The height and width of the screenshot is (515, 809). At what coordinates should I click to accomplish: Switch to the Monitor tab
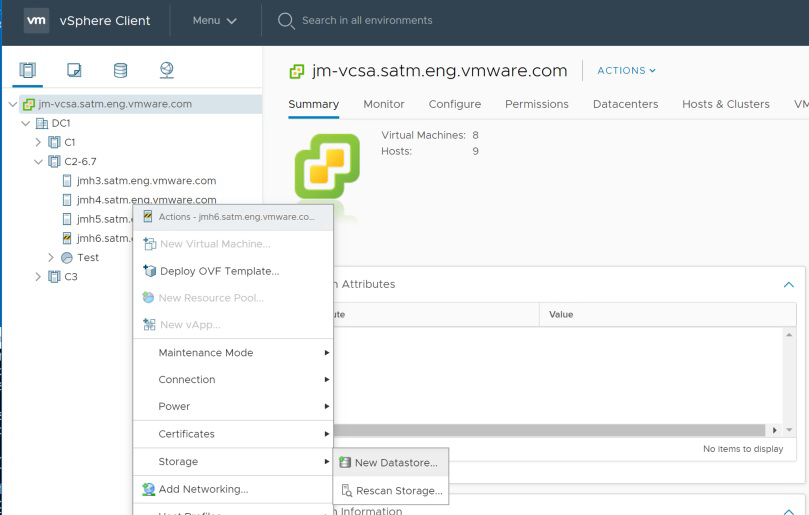tap(384, 104)
